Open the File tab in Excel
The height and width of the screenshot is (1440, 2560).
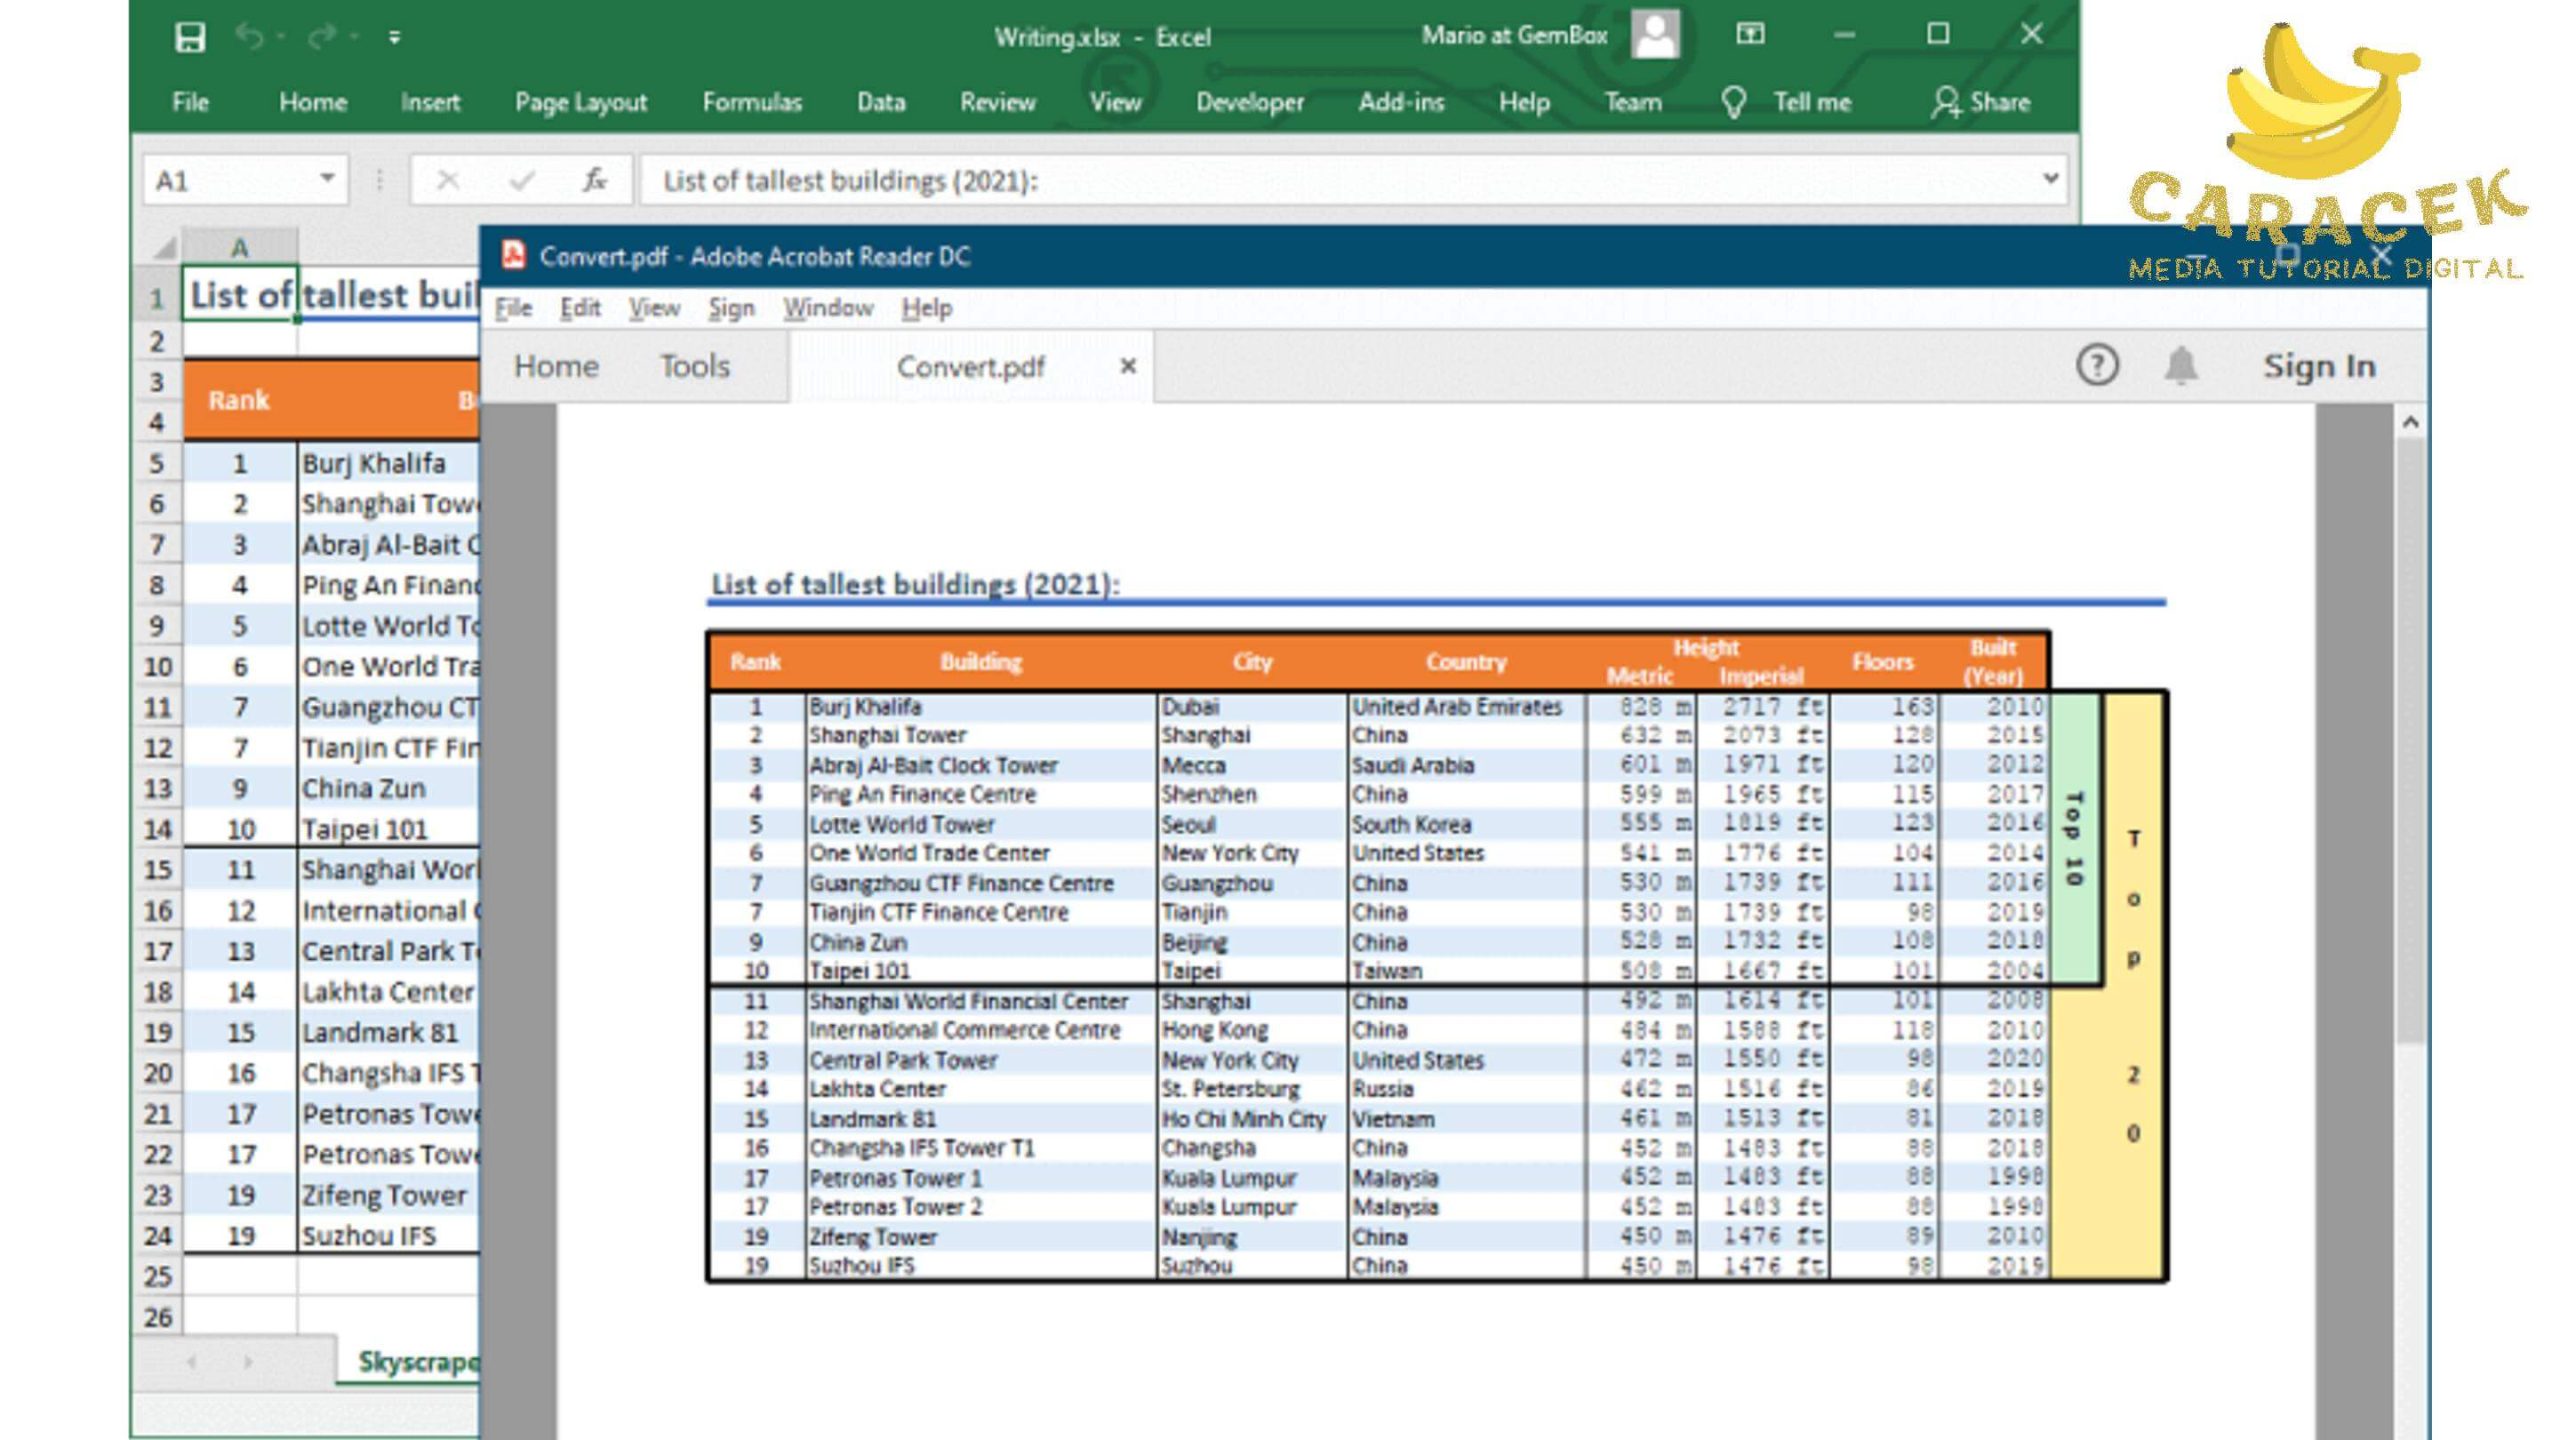click(190, 102)
